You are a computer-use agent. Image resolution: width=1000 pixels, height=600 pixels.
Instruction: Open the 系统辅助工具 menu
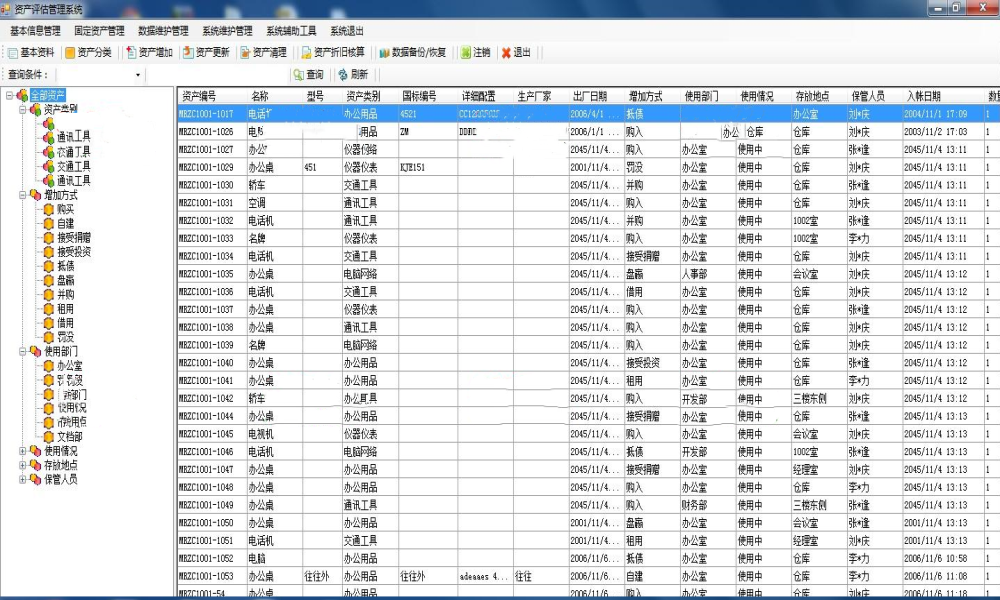click(291, 31)
